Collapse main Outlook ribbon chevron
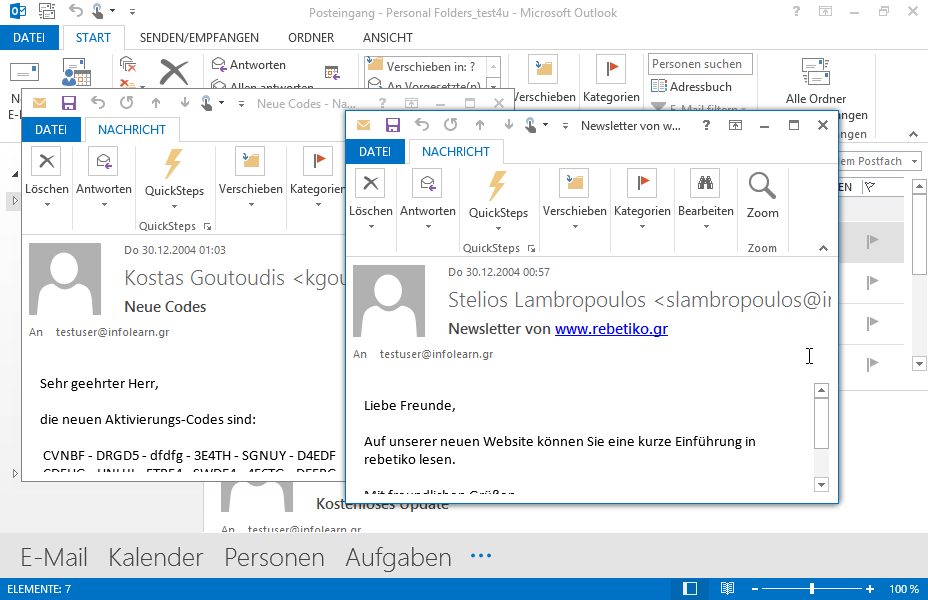The width and height of the screenshot is (928, 600). (x=914, y=134)
